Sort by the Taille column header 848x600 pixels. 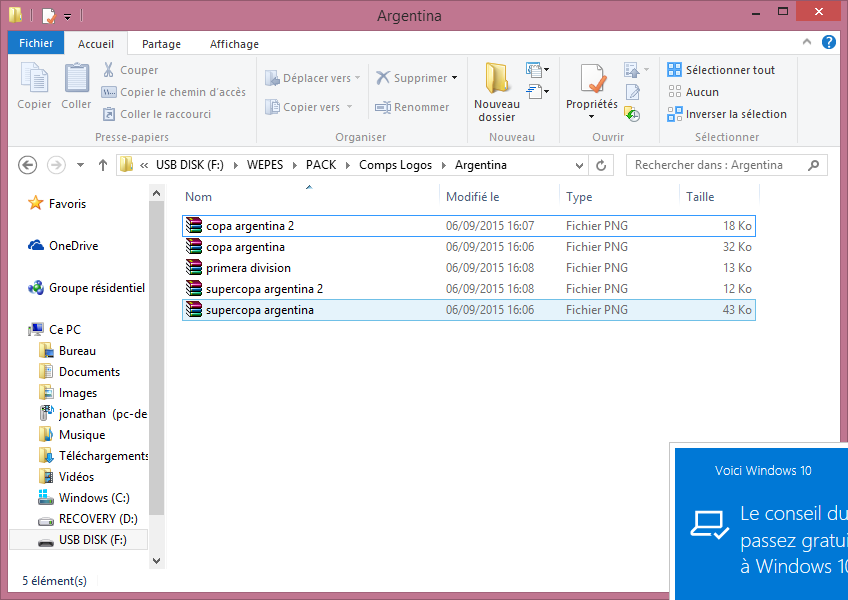(x=719, y=196)
